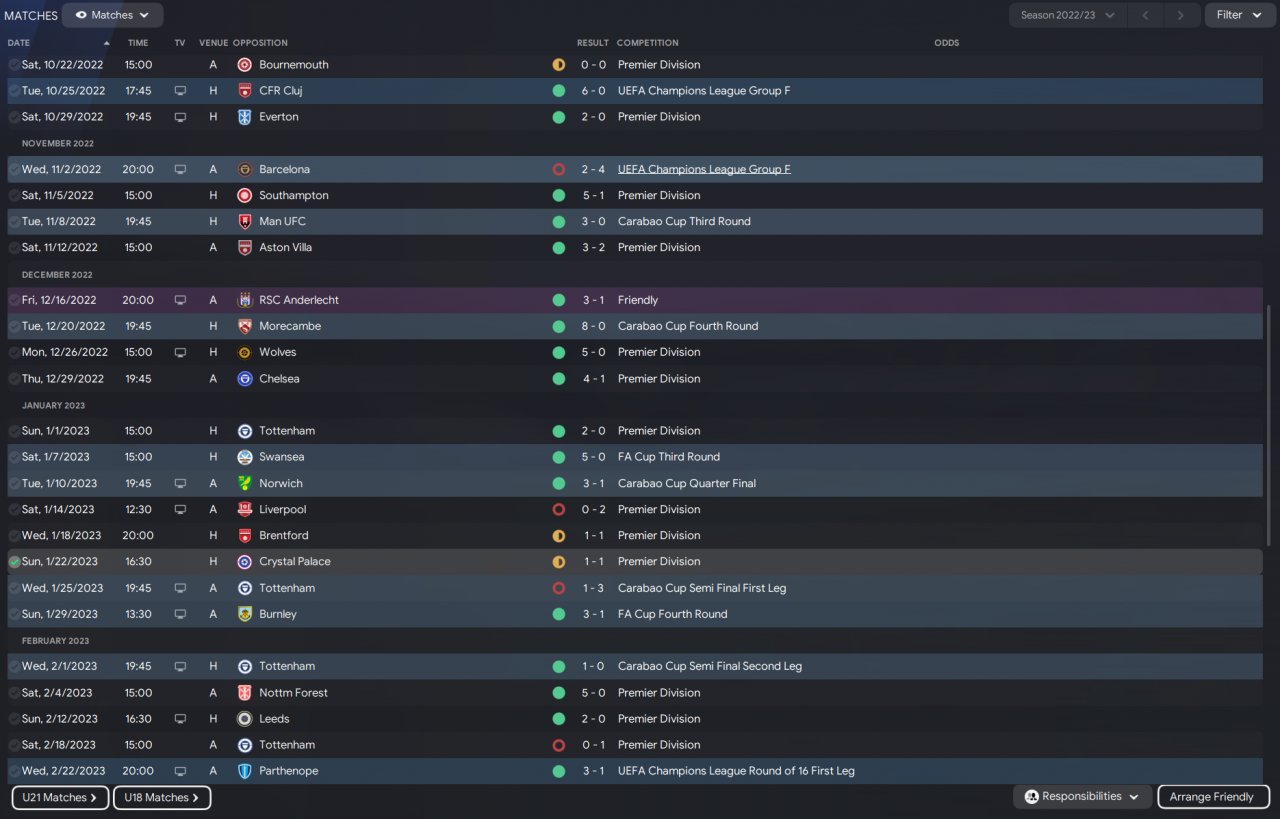Screen dimensions: 1280x819
Task: Expand the Filter dropdown
Action: pyautogui.click(x=1239, y=15)
